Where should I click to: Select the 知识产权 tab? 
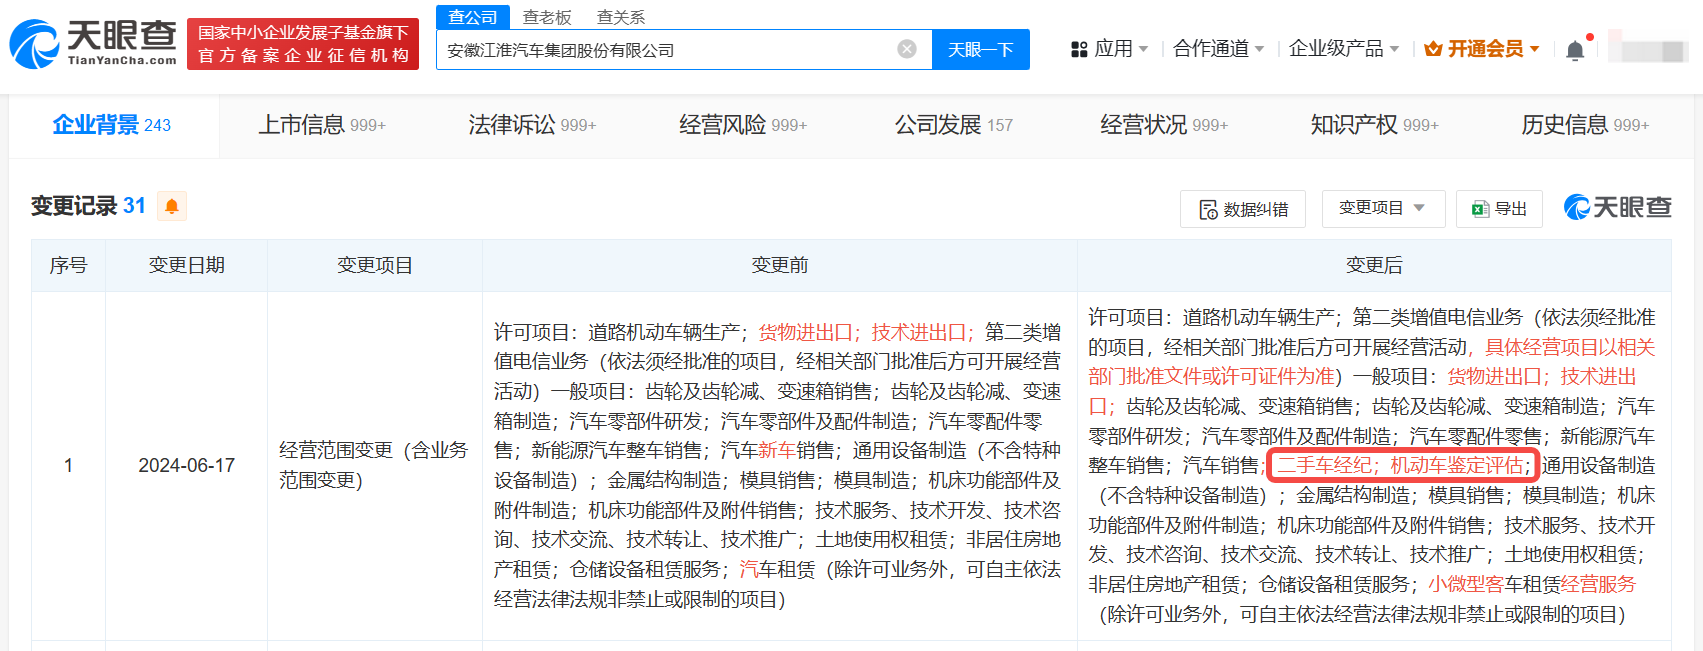coord(1374,125)
